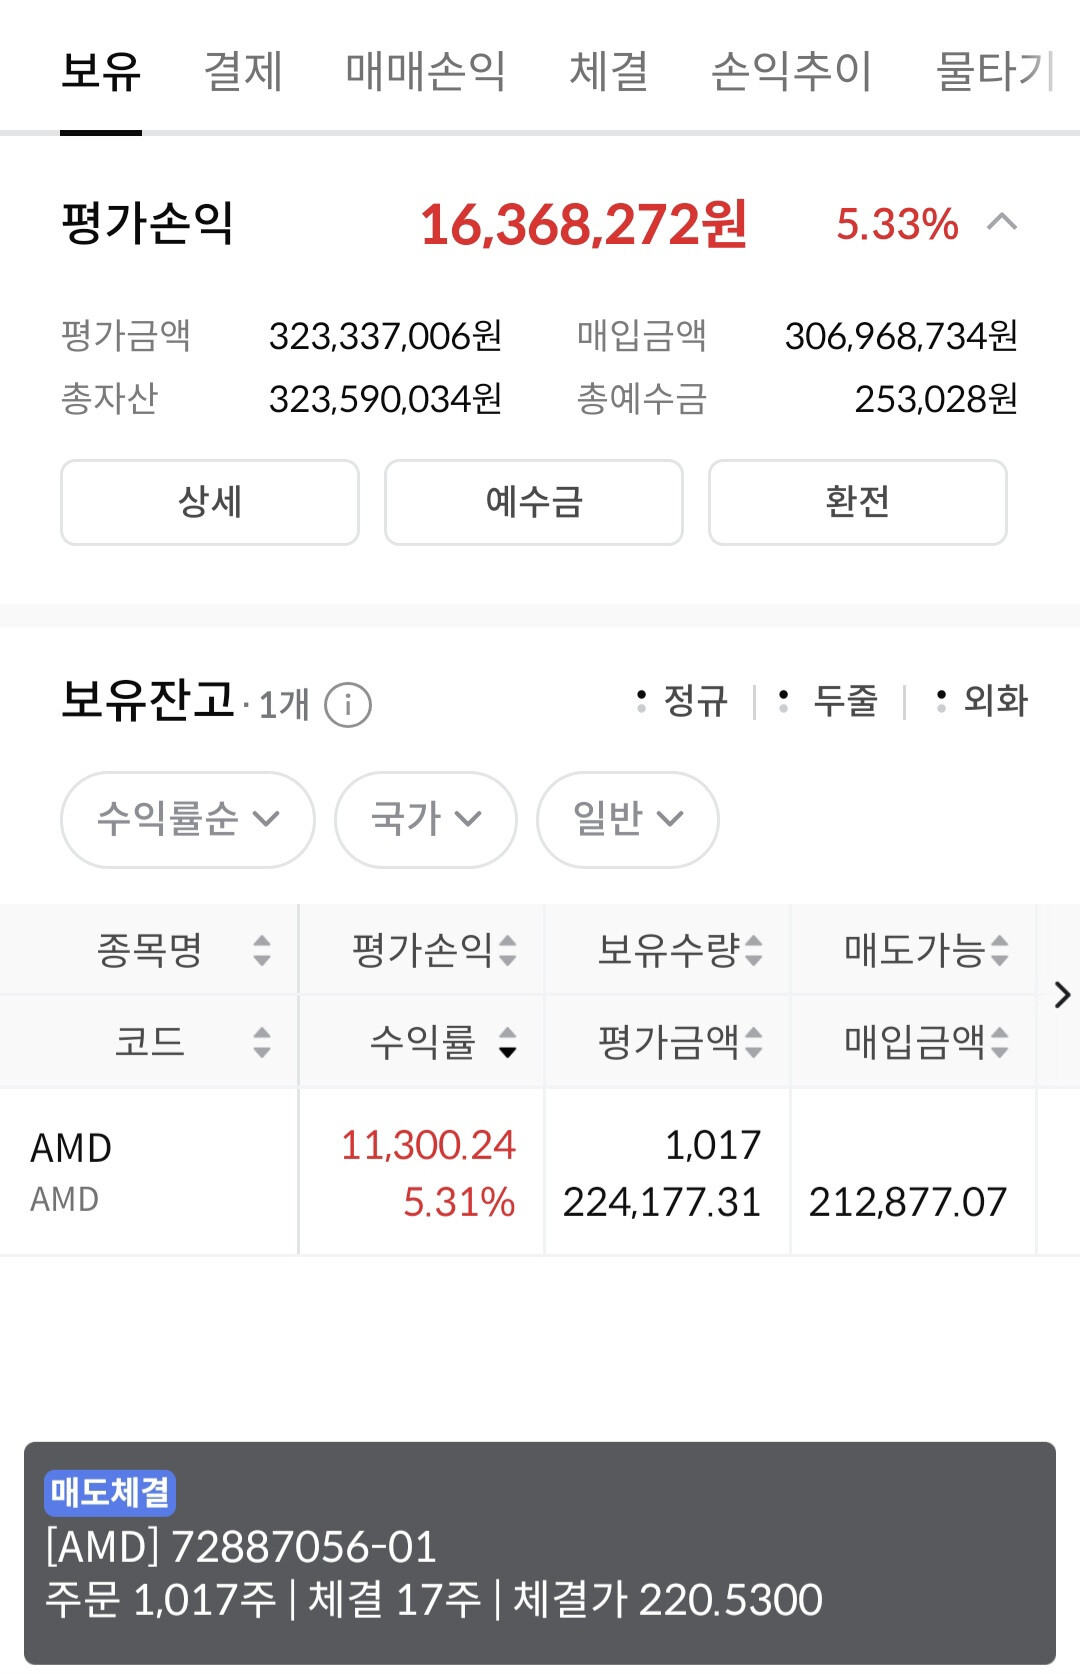Image resolution: width=1080 pixels, height=1674 pixels.
Task: Open the 수익률순 sort dropdown
Action: tap(187, 819)
